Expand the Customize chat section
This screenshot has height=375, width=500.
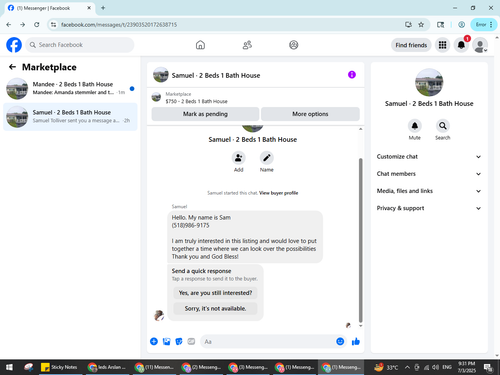[x=429, y=157]
